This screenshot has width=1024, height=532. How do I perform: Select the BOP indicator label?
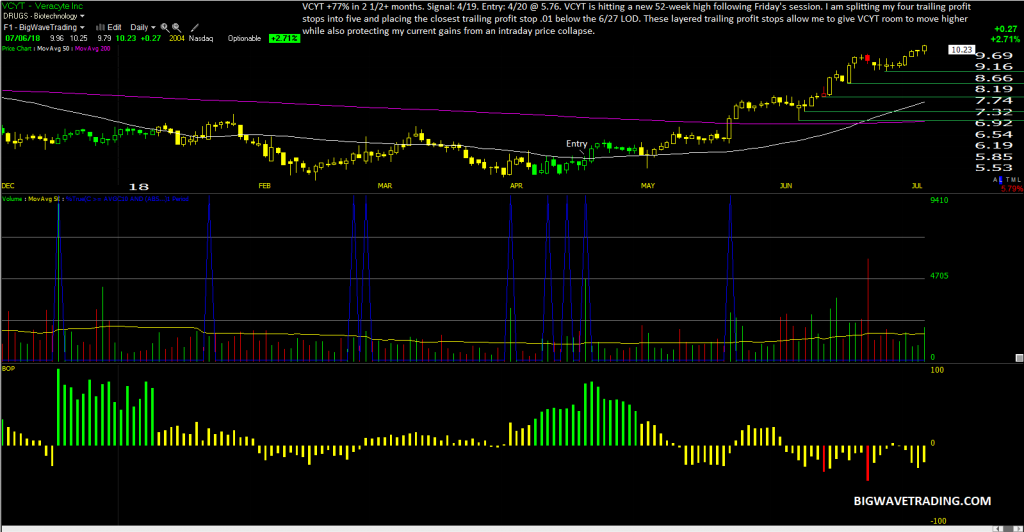[8, 369]
